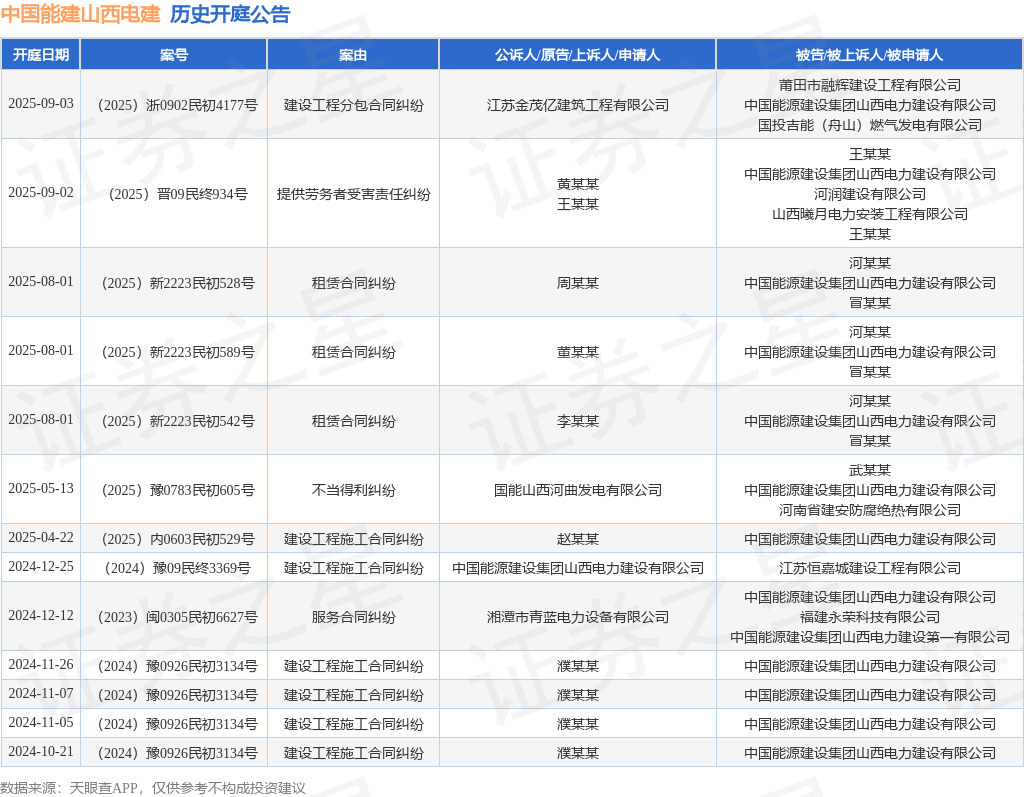Select the date cell 2025-05-13
Screen dimensions: 1024x797
[x=40, y=489]
